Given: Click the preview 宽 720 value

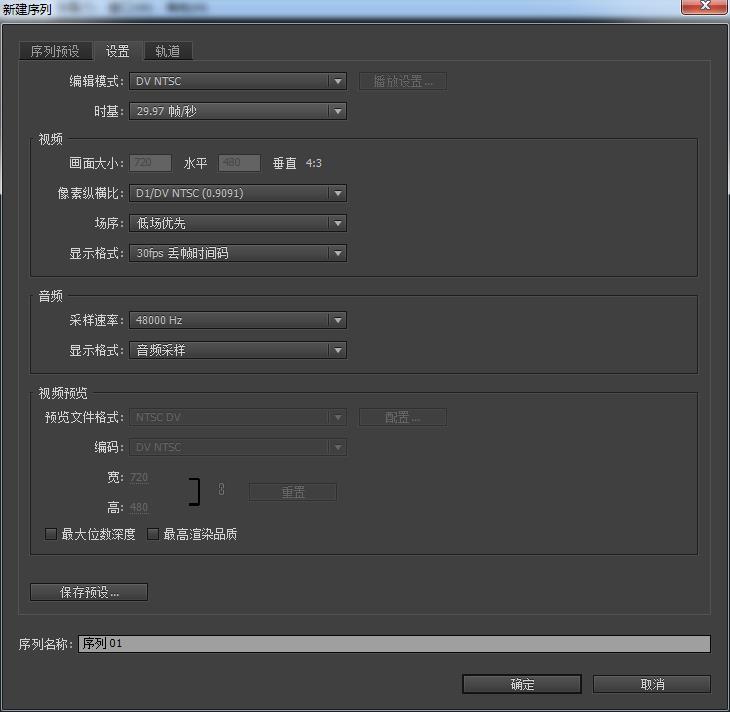Looking at the screenshot, I should [139, 477].
